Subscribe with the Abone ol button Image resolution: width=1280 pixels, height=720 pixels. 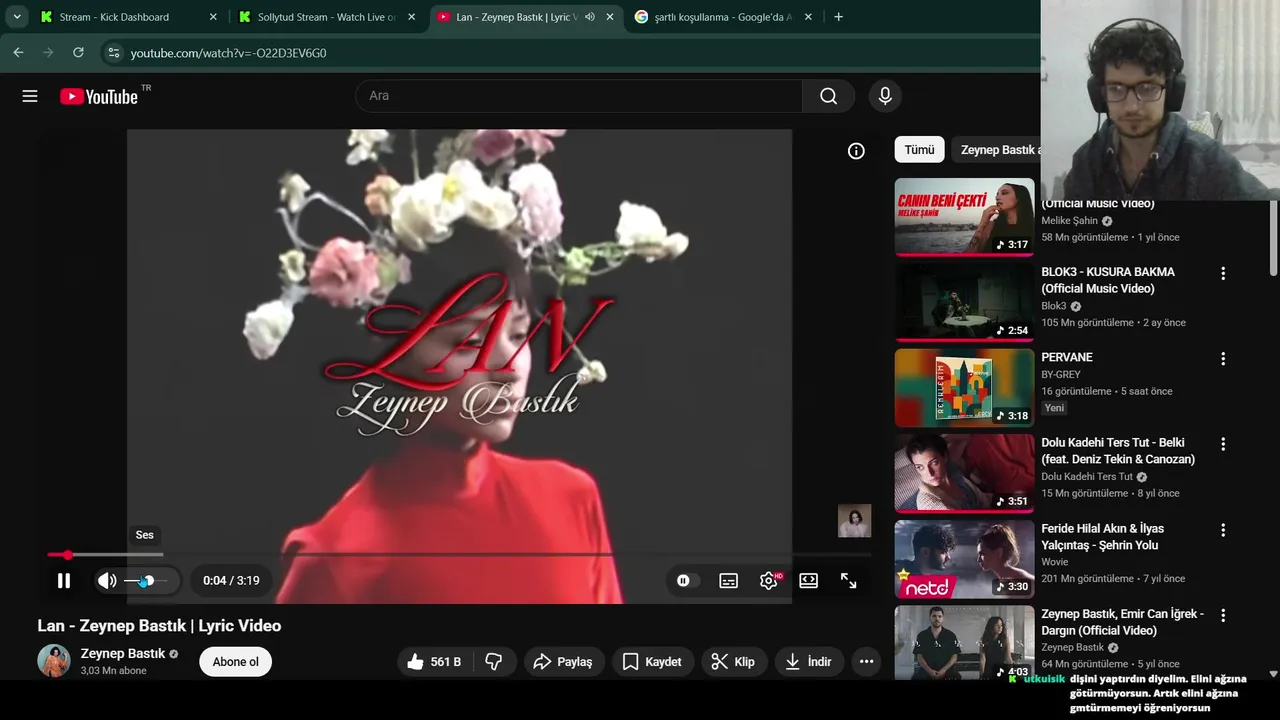point(236,661)
